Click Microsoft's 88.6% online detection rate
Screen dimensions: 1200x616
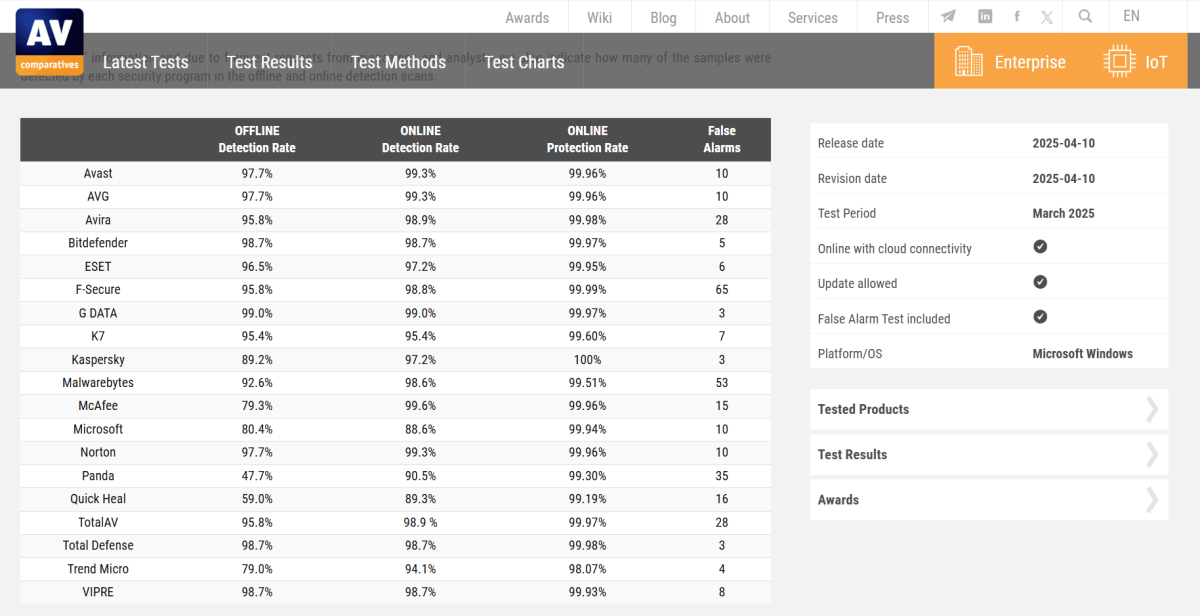(x=420, y=429)
